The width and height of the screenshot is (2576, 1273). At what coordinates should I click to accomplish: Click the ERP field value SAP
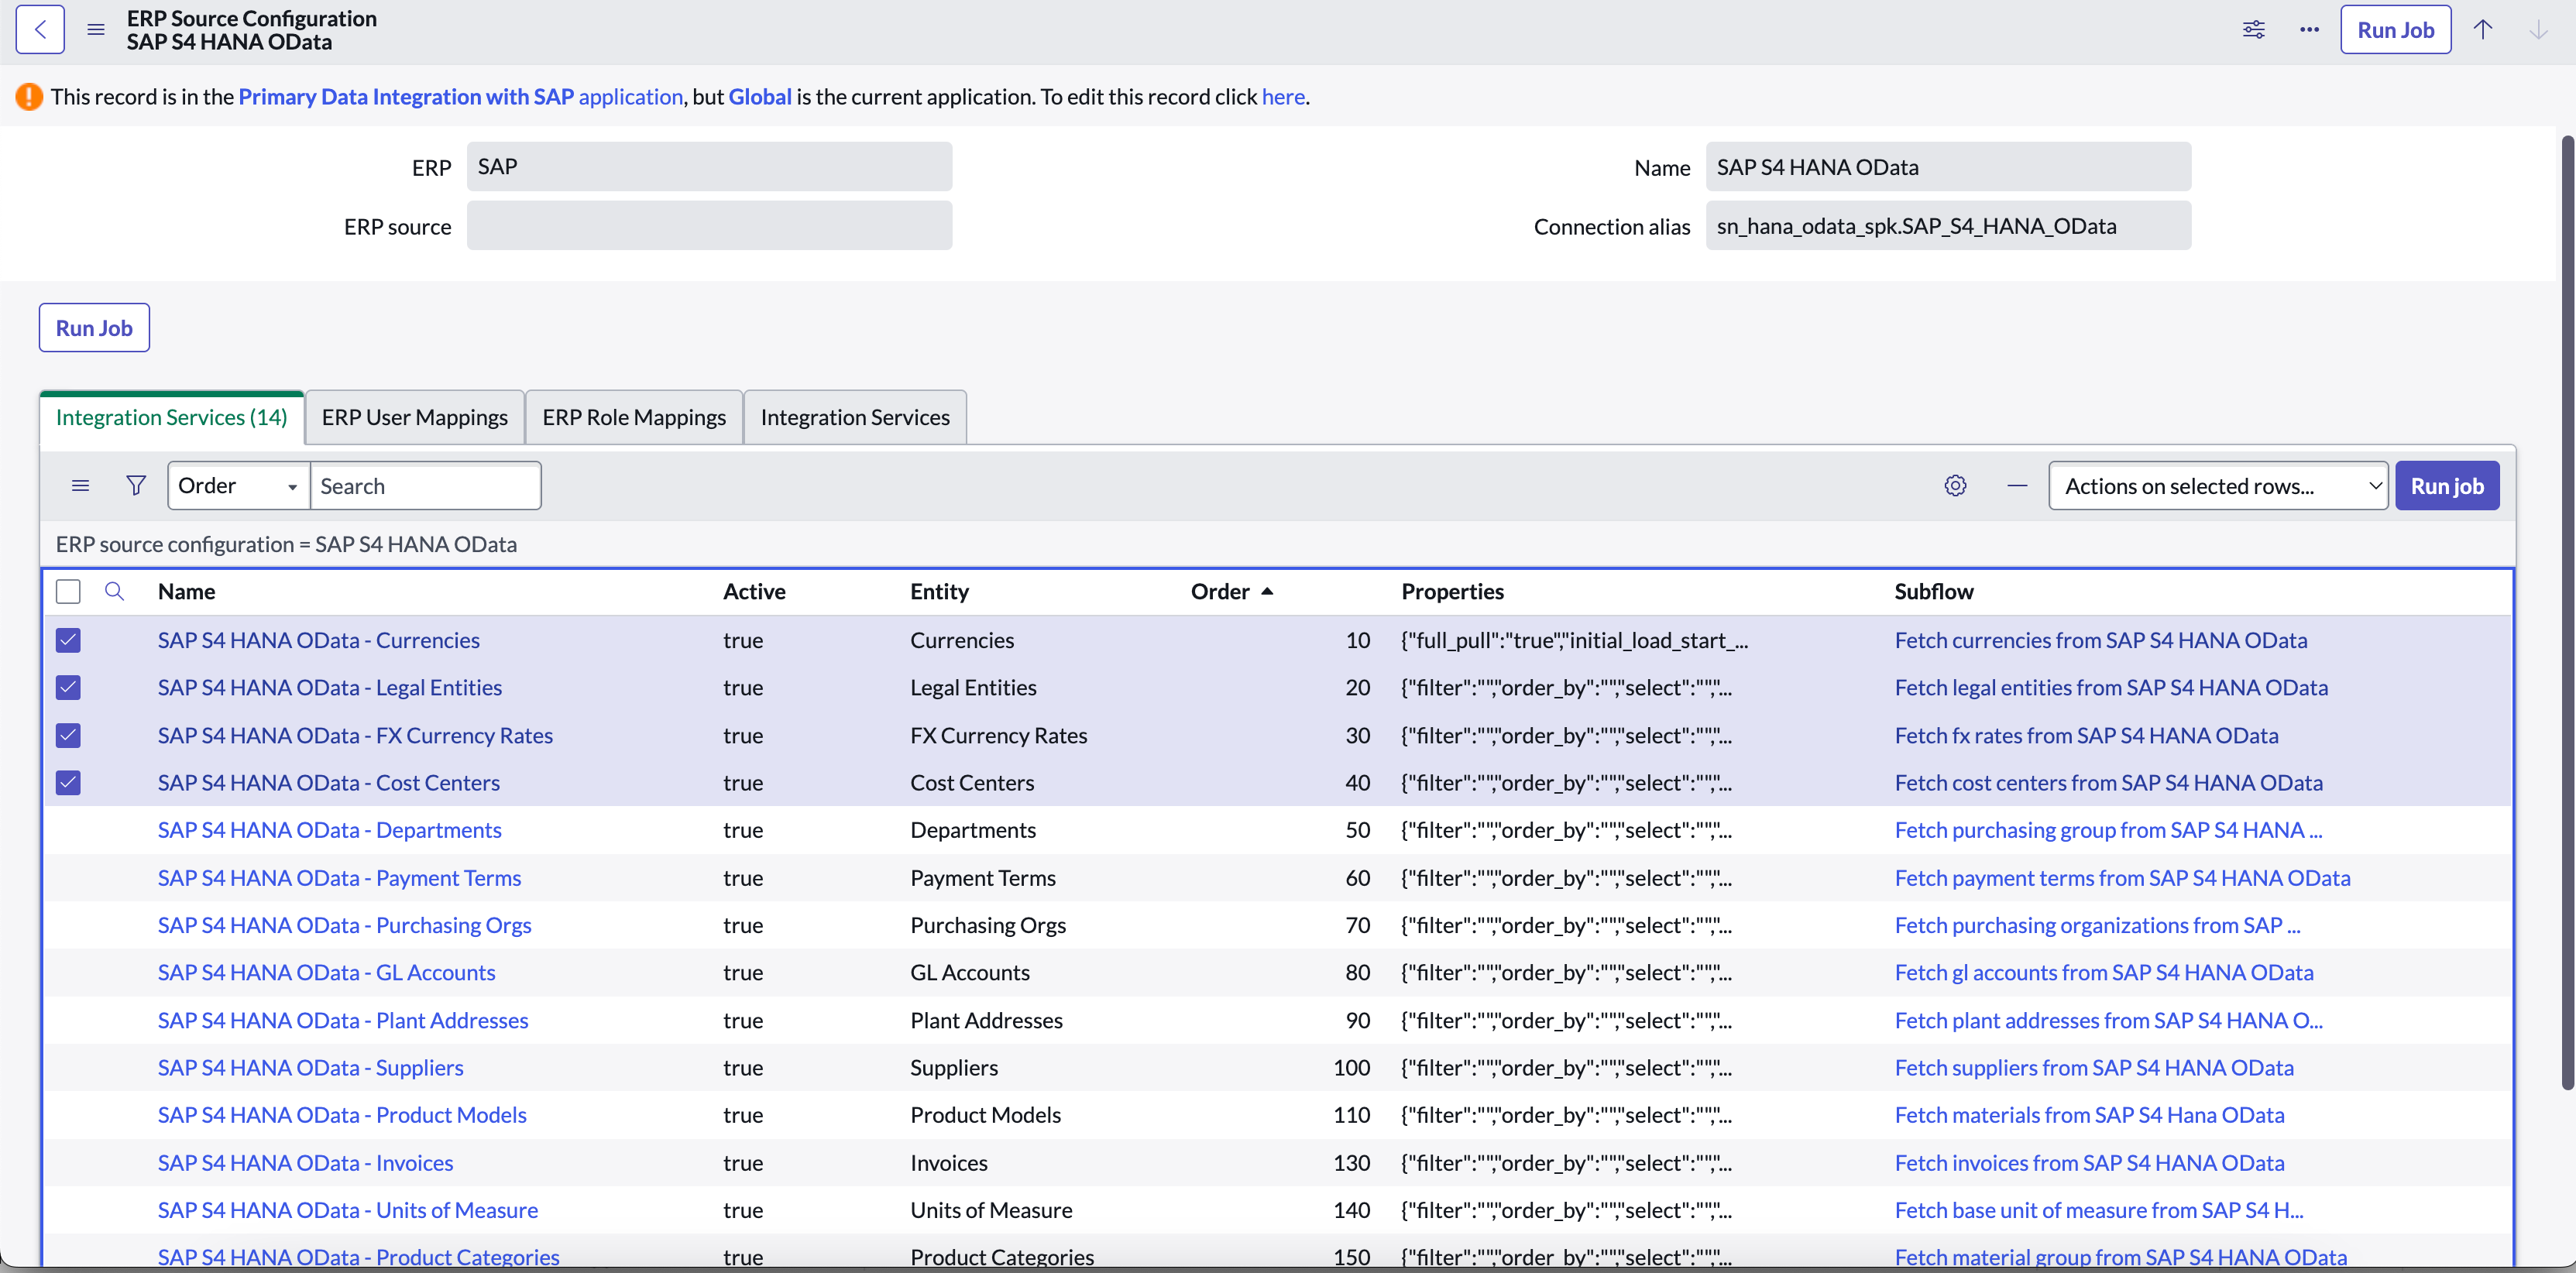point(709,167)
